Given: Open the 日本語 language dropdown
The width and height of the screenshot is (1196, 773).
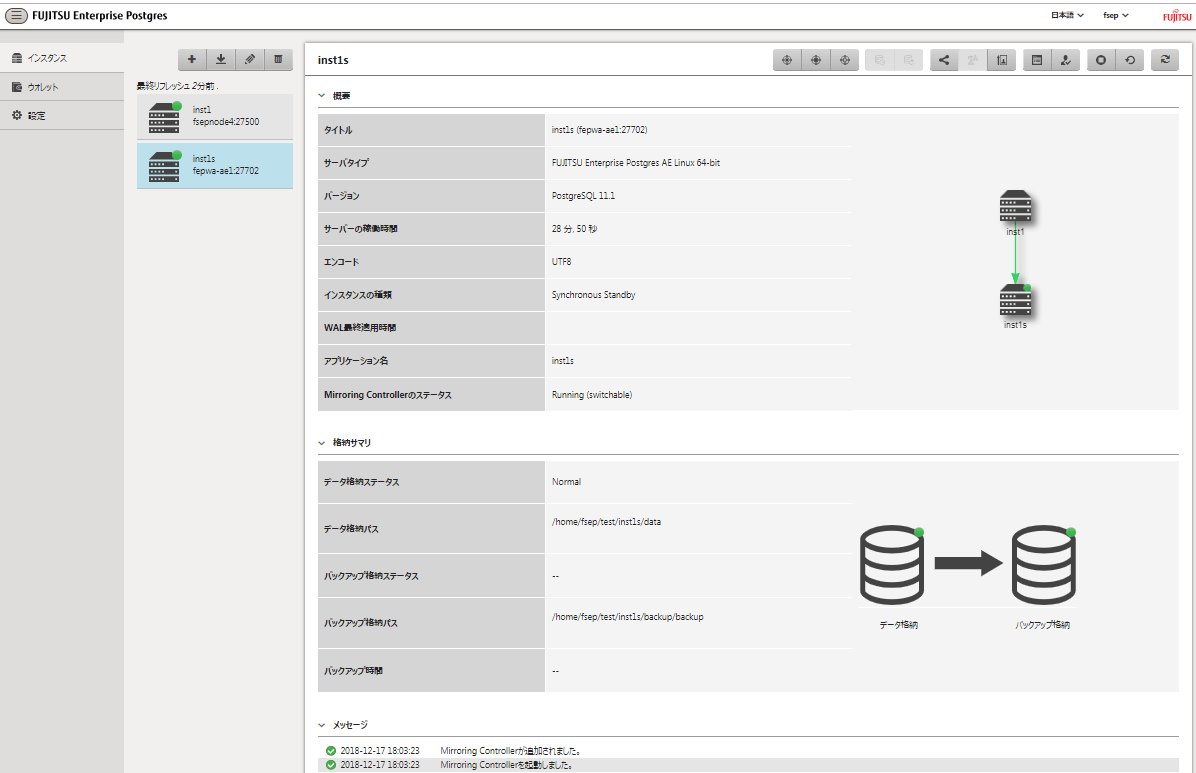Looking at the screenshot, I should [1067, 15].
